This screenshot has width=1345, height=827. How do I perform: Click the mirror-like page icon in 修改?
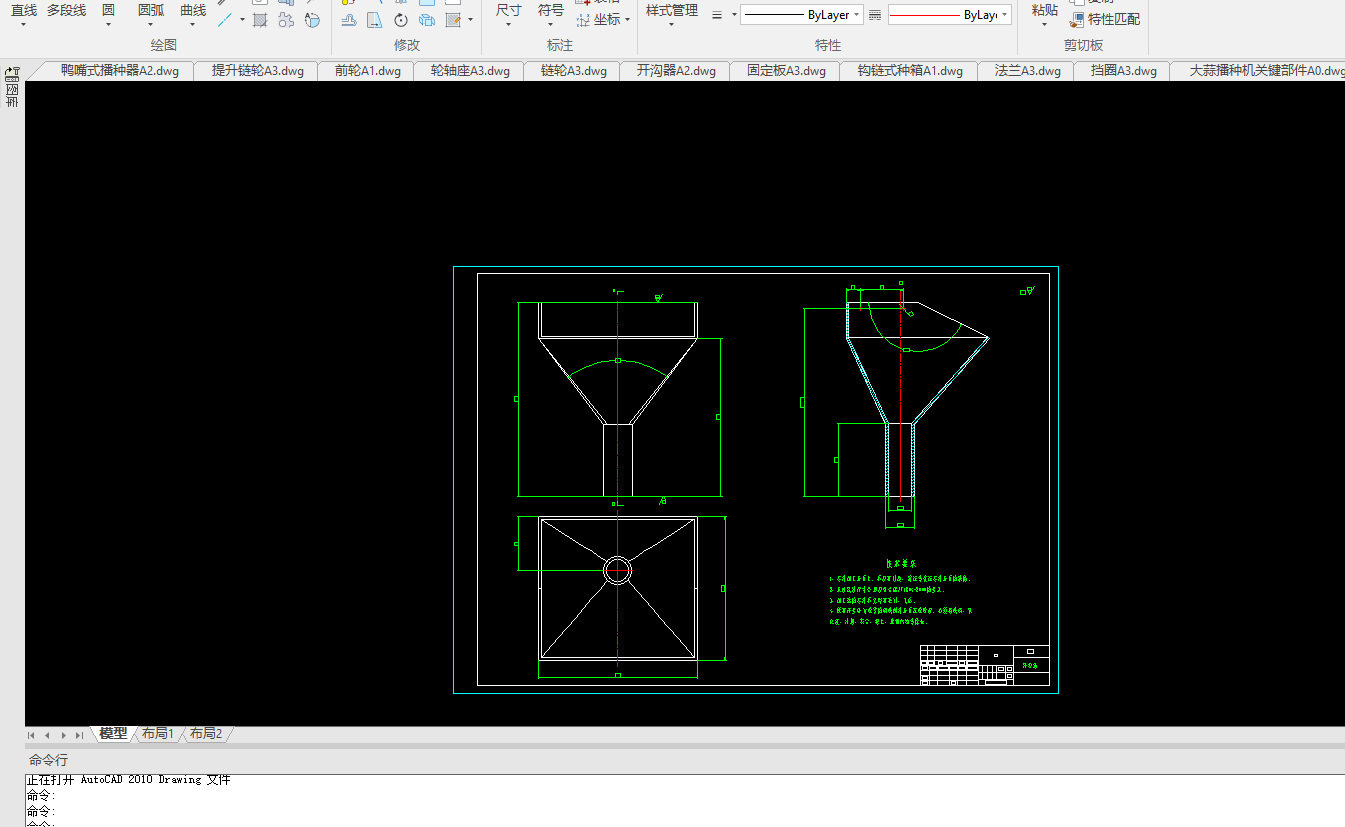point(374,19)
